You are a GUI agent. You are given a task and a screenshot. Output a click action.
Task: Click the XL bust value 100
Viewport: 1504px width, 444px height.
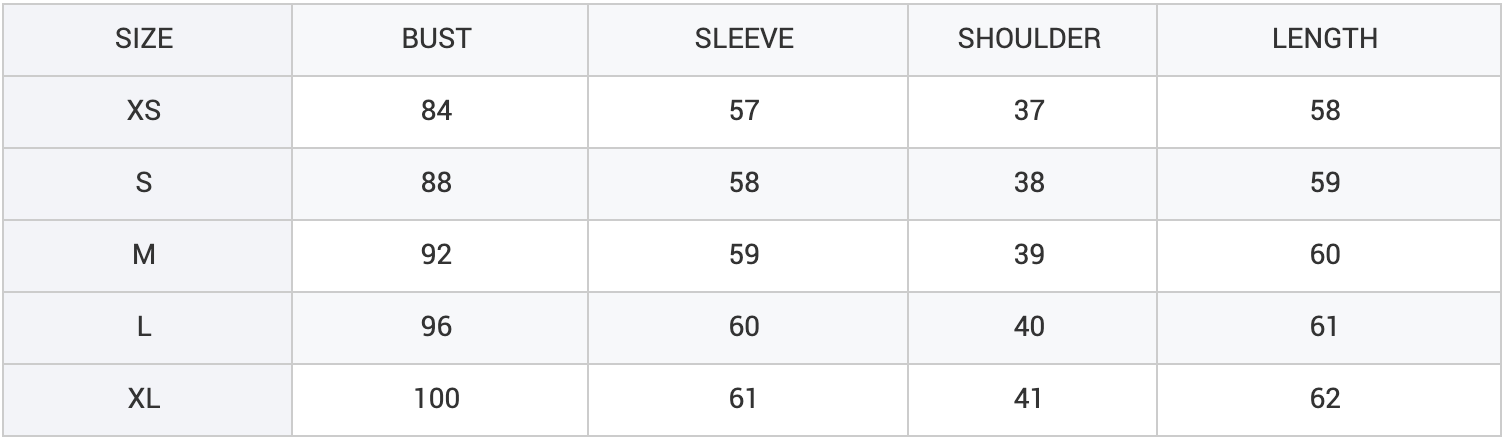pos(436,399)
